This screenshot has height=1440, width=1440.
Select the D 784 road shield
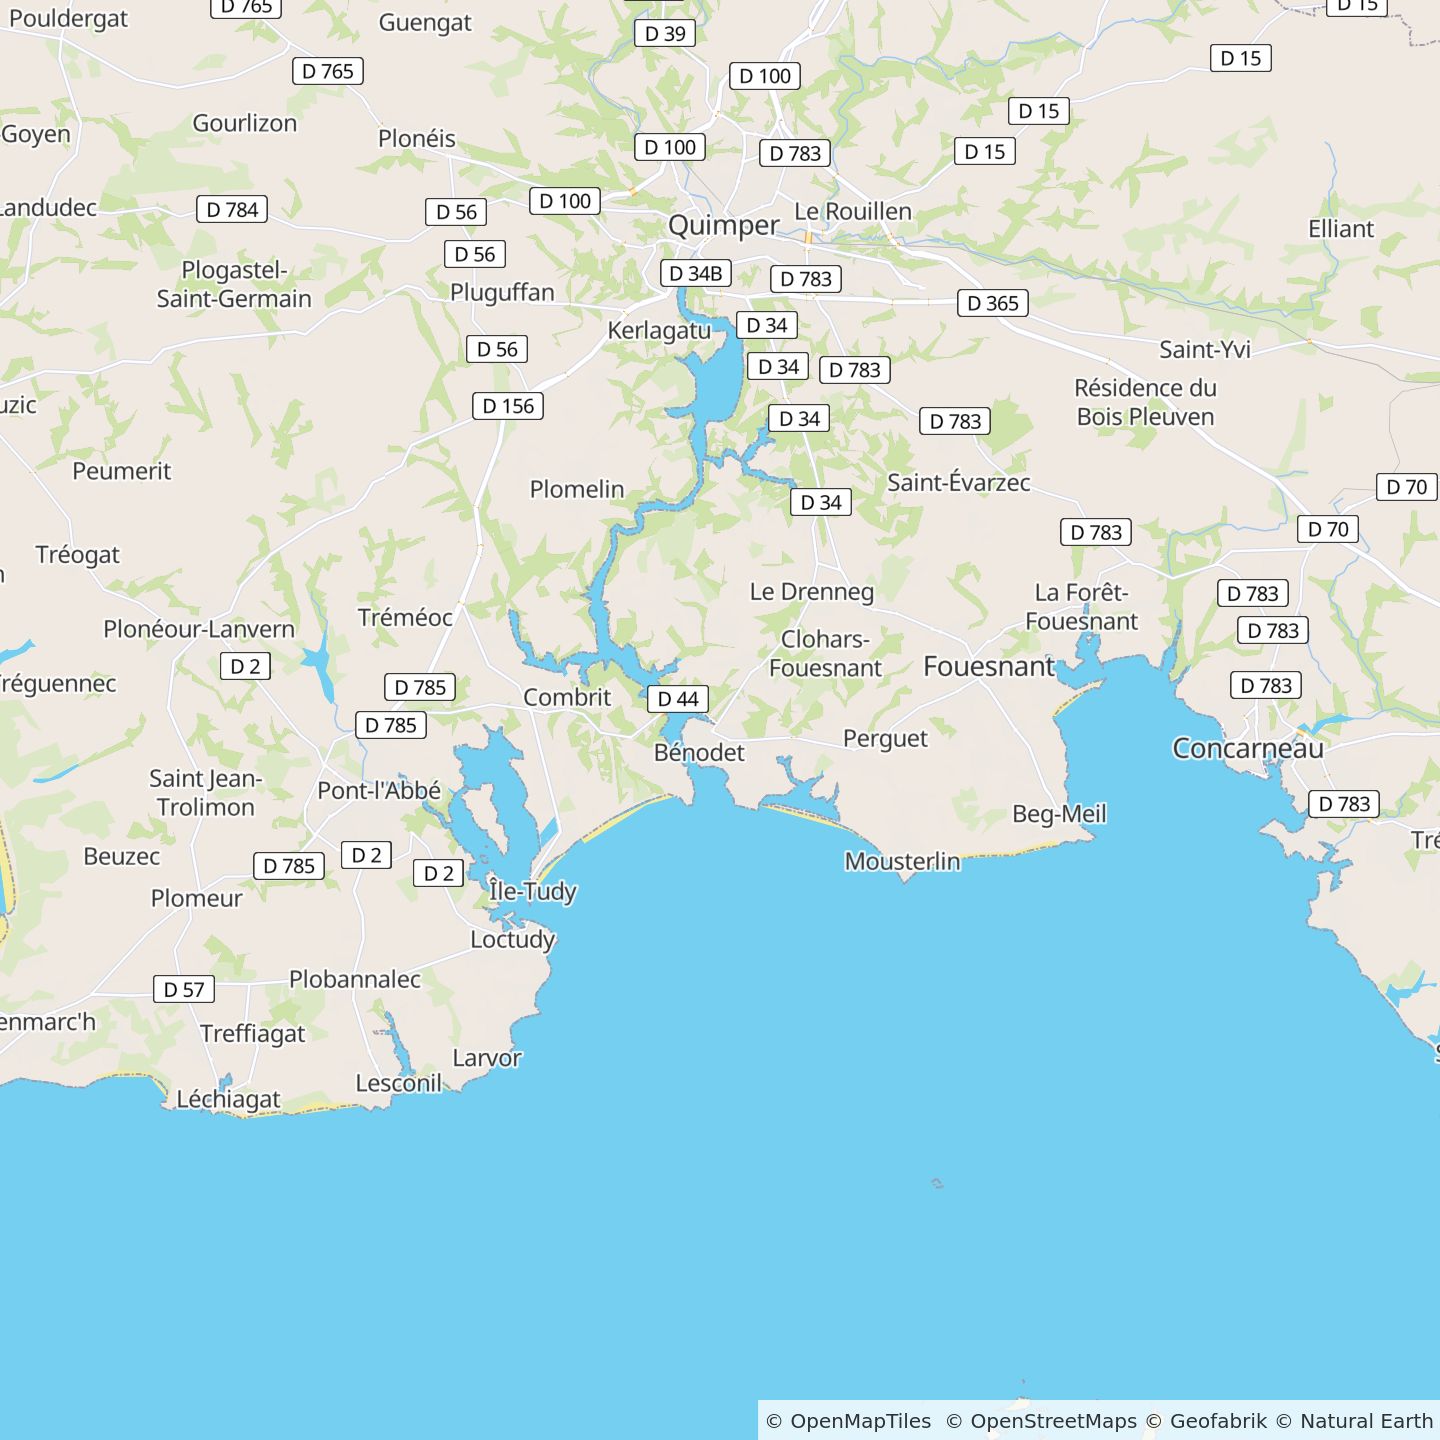point(232,209)
